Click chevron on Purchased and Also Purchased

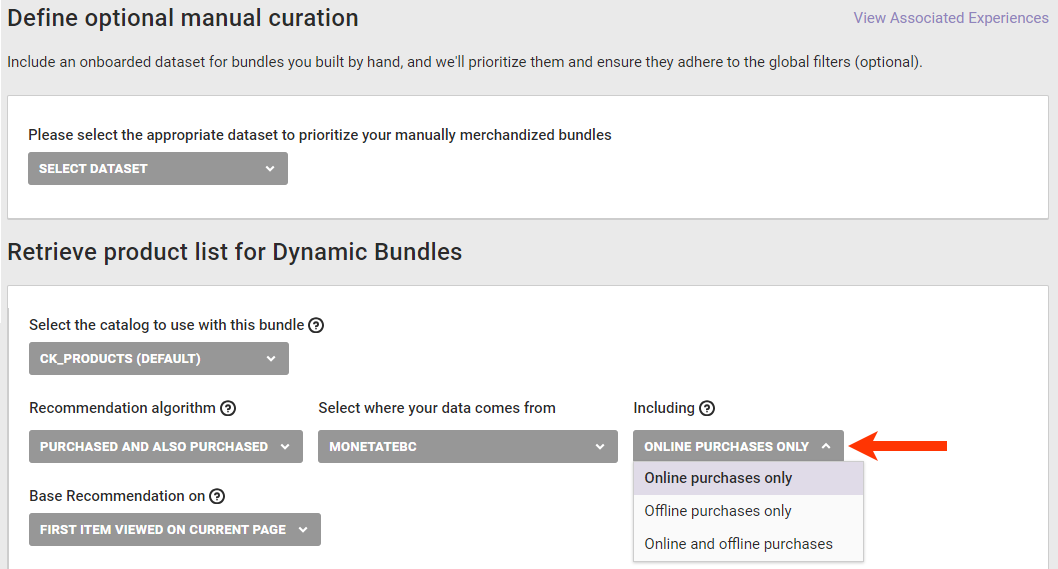click(x=285, y=447)
